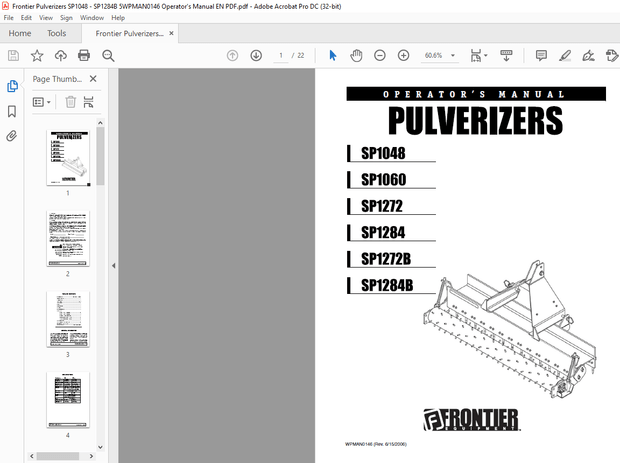Click the SP1284B model text
Viewport: 620px width, 463px height.
pyautogui.click(x=387, y=285)
